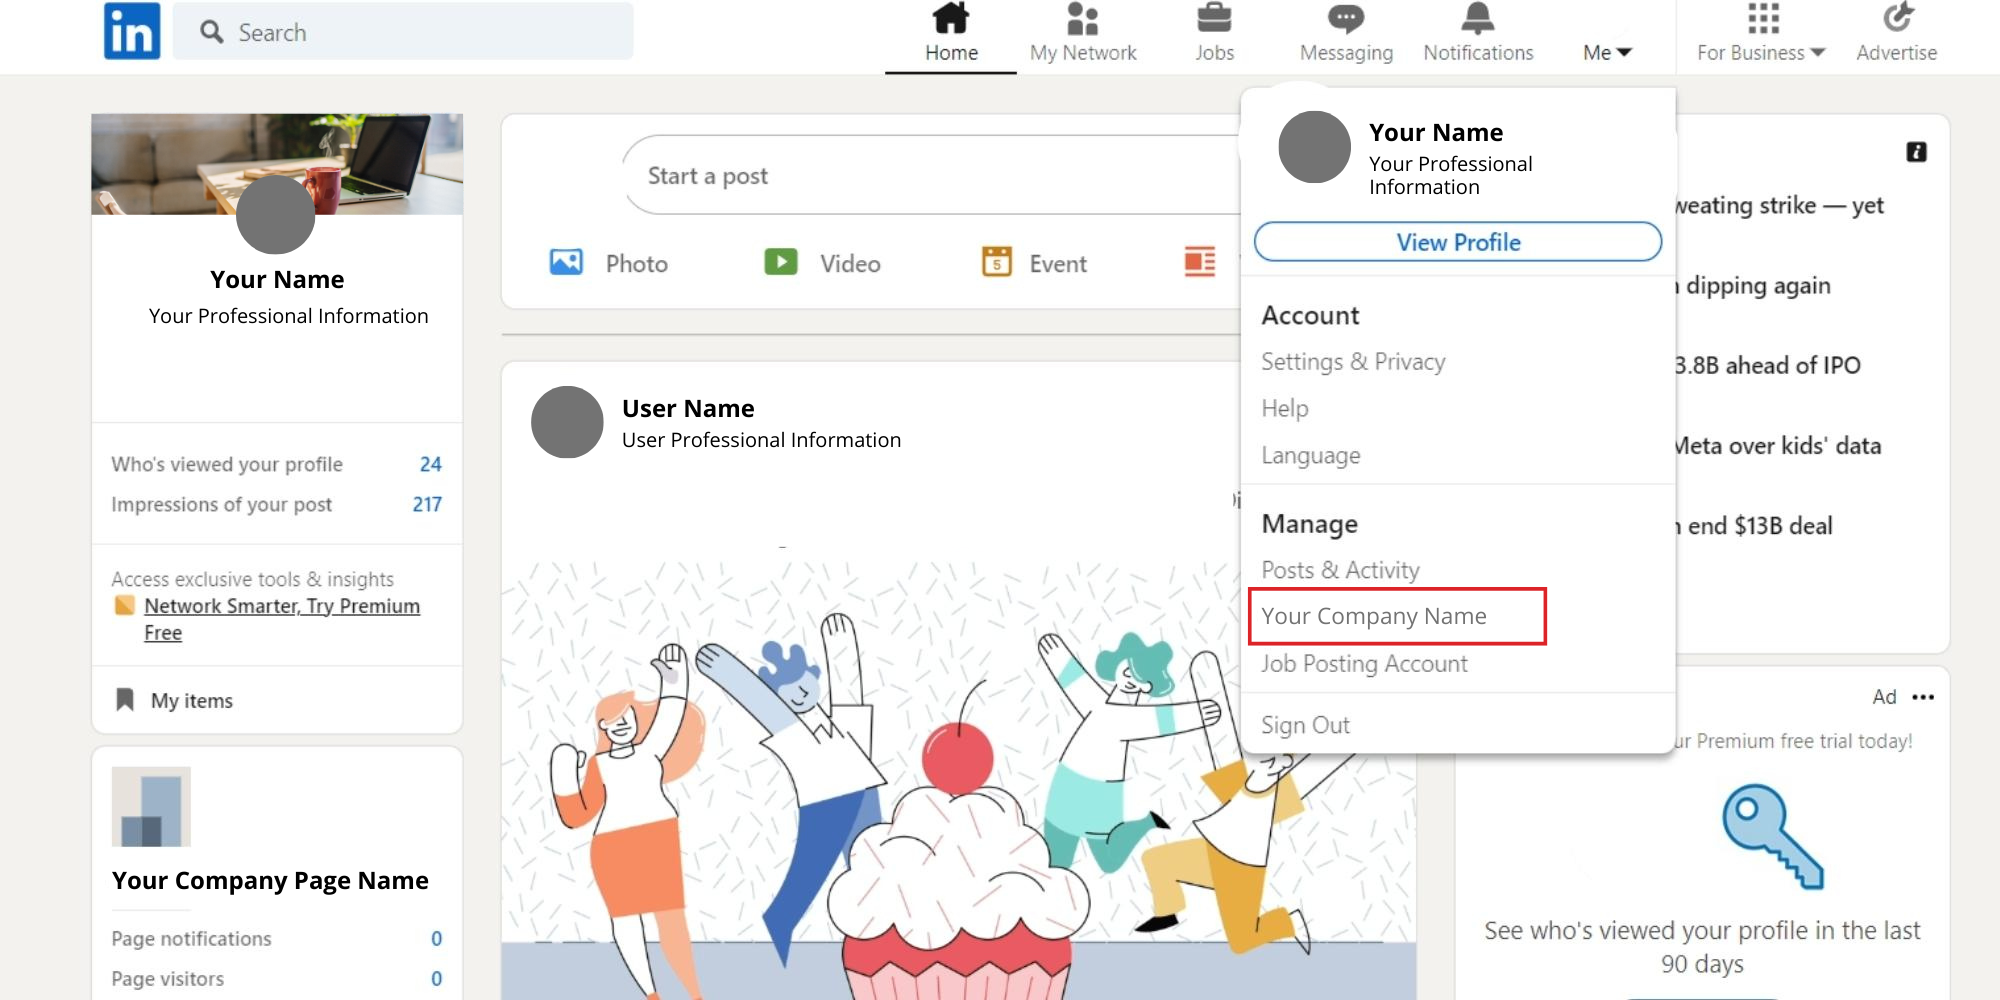This screenshot has height=1000, width=2000.
Task: Click the View Profile button
Action: (1457, 242)
